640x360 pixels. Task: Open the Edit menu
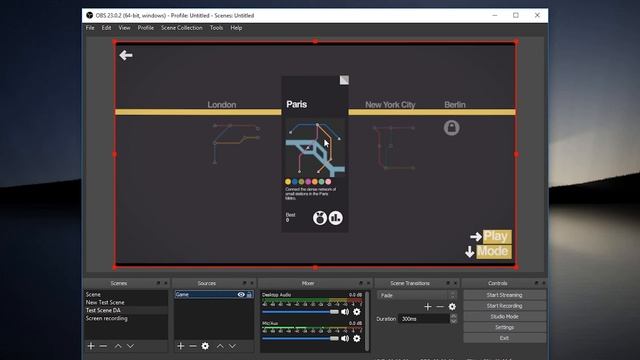point(107,28)
